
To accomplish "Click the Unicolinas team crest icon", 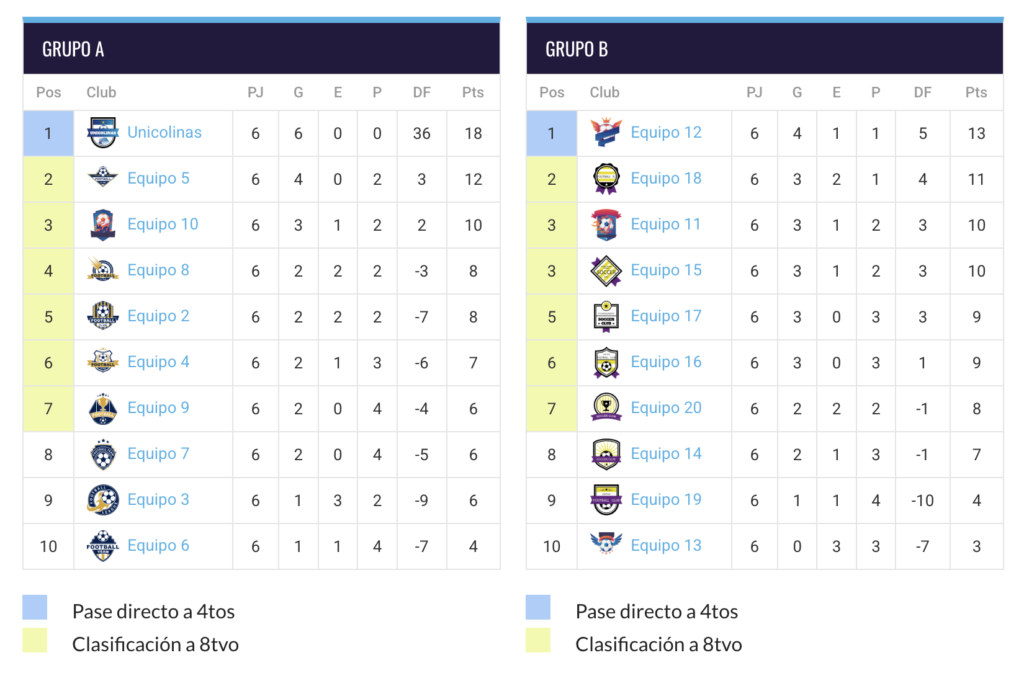I will click(x=103, y=133).
